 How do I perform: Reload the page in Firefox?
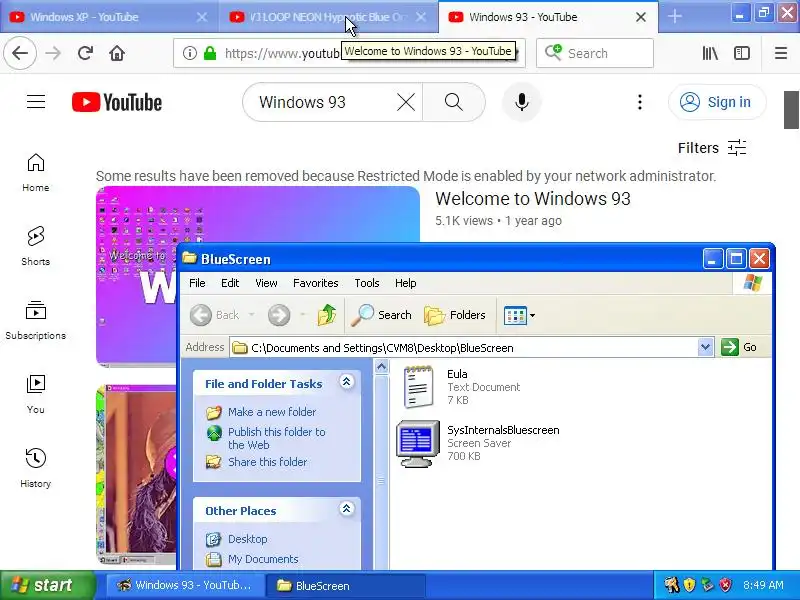[x=85, y=53]
